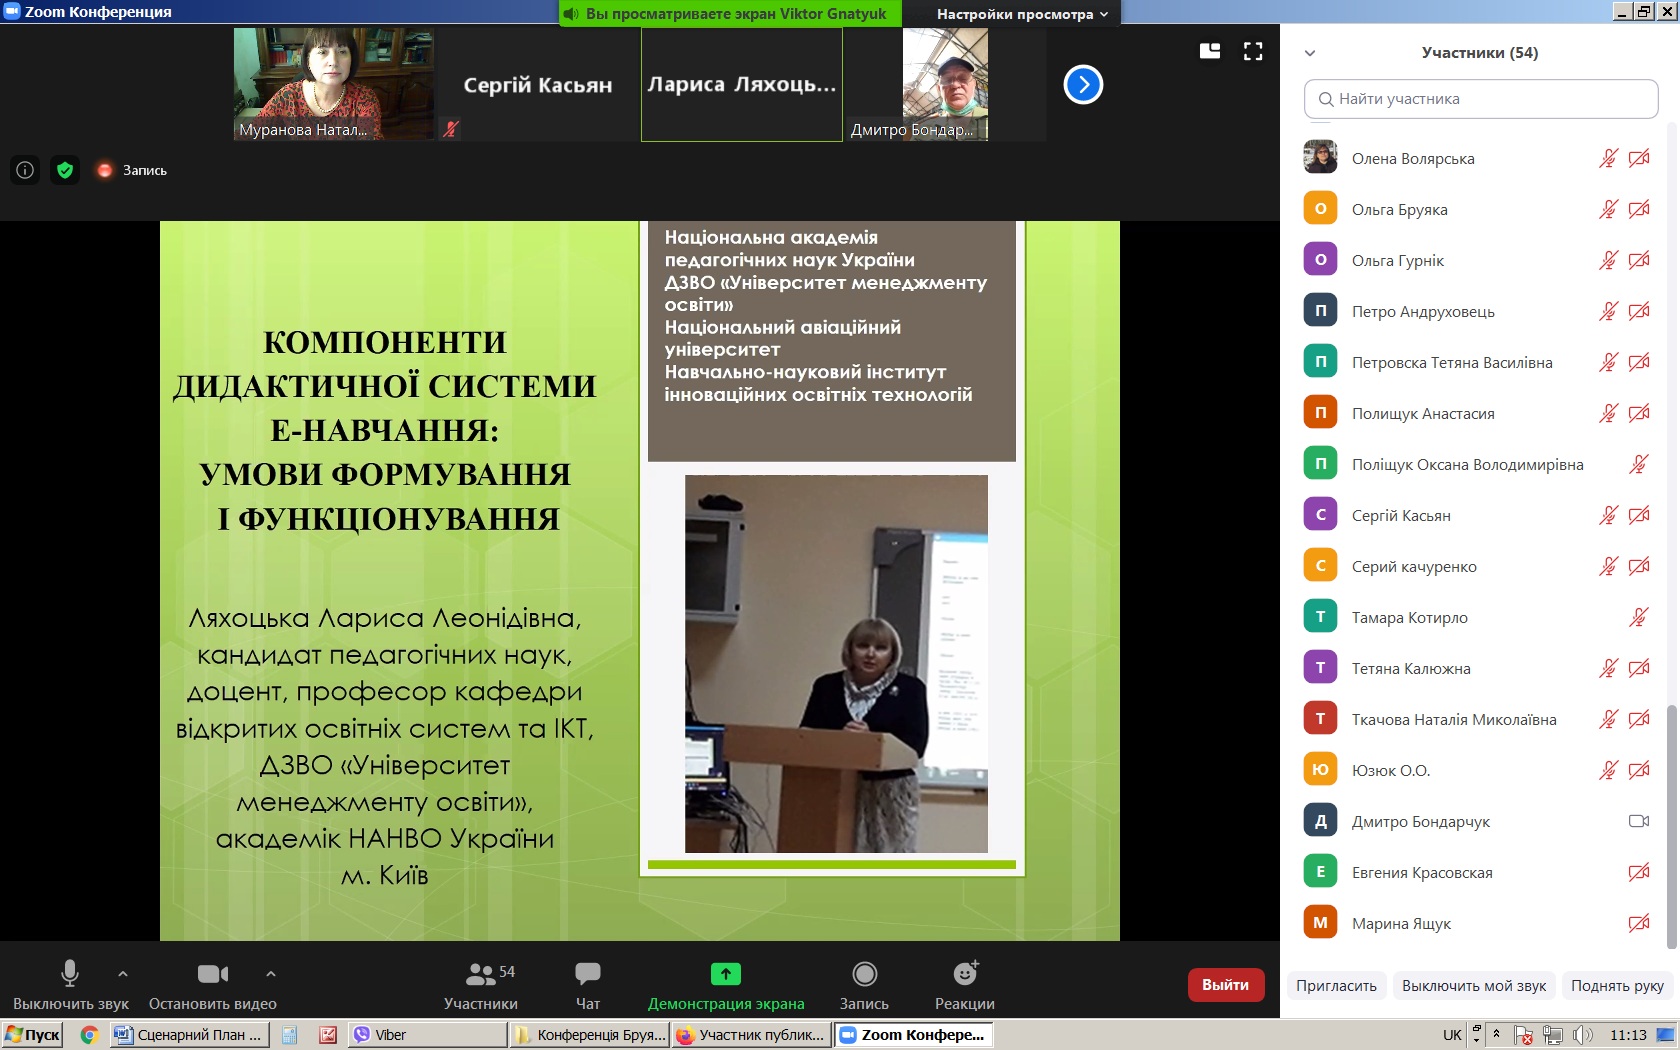This screenshot has width=1680, height=1050.
Task: Expand audio options arrow beside microphone
Action: click(123, 973)
